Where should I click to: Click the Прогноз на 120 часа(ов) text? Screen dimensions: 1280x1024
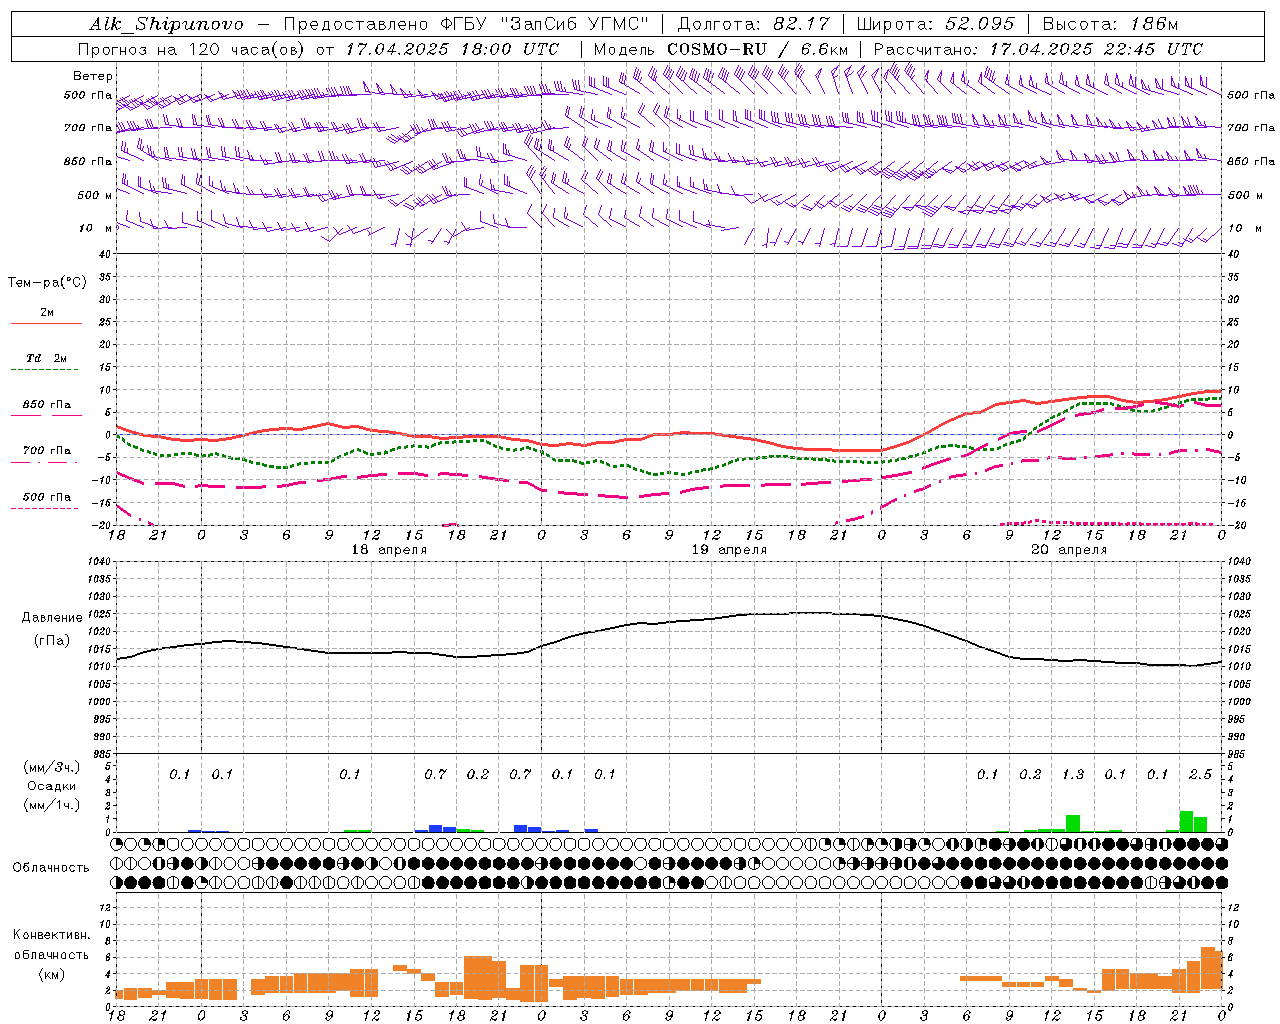coord(193,49)
